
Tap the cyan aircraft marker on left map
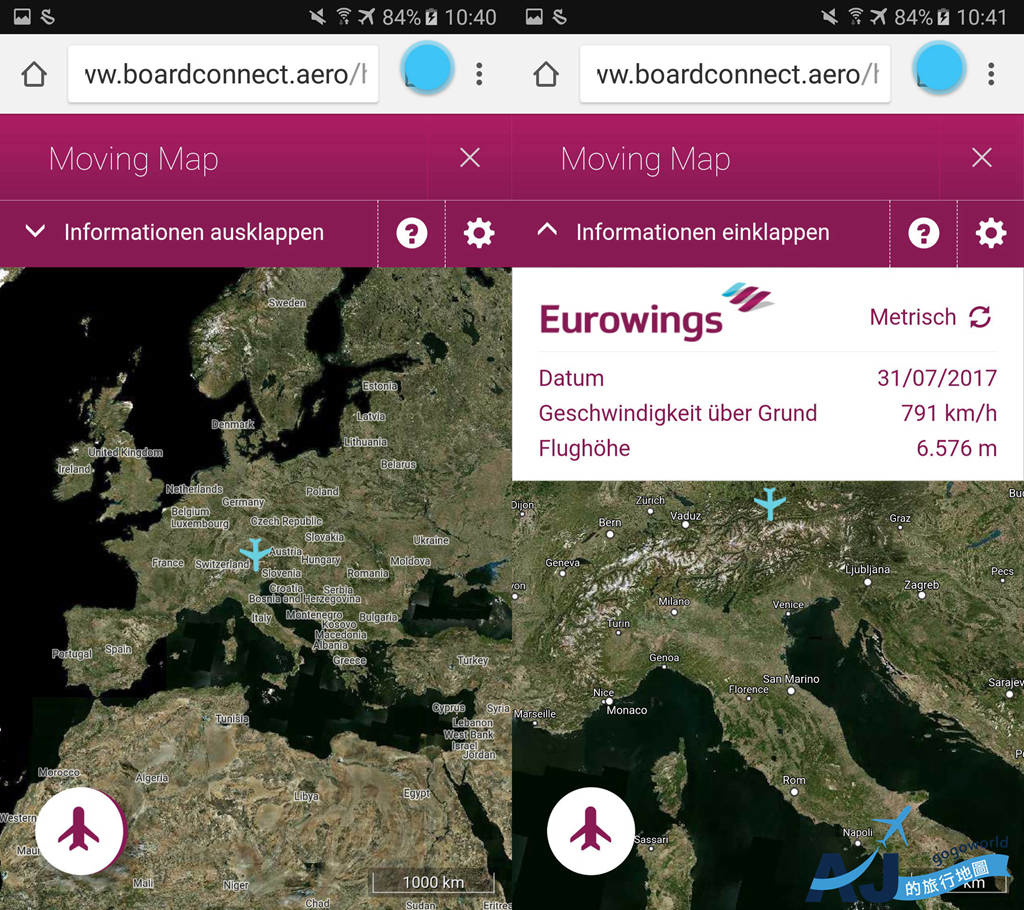click(x=255, y=554)
